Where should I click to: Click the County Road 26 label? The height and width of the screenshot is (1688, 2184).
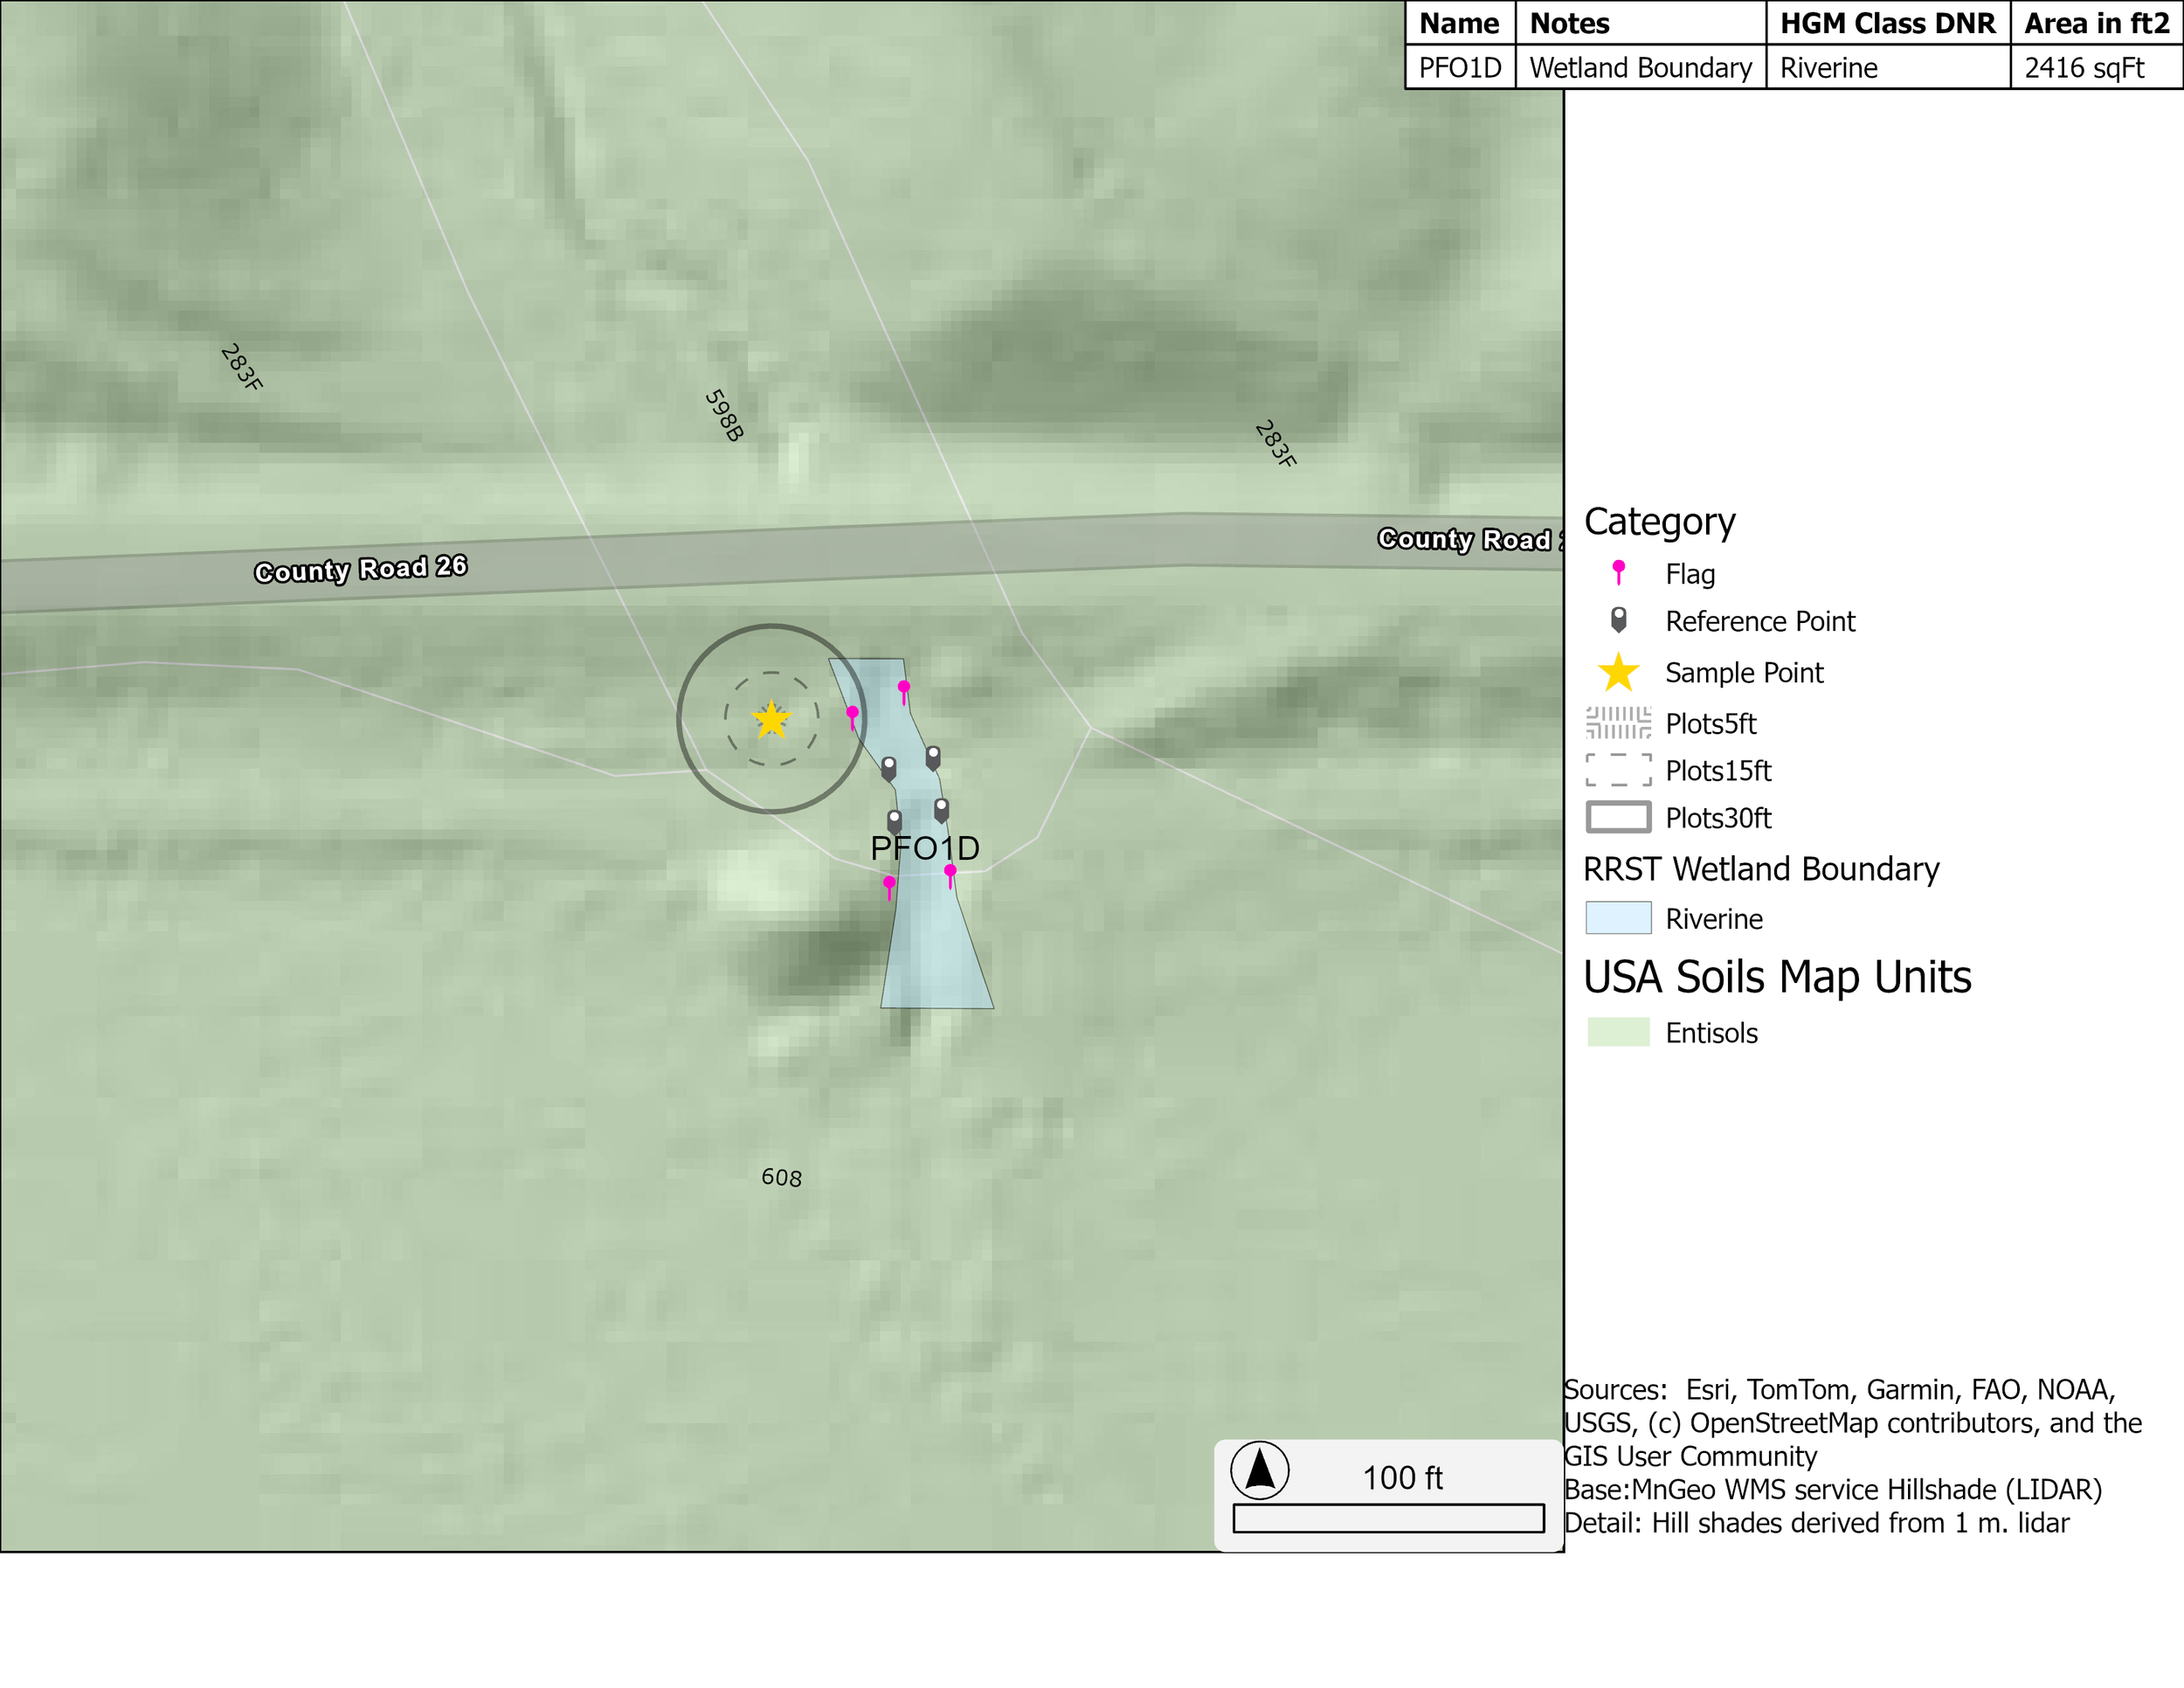[360, 569]
